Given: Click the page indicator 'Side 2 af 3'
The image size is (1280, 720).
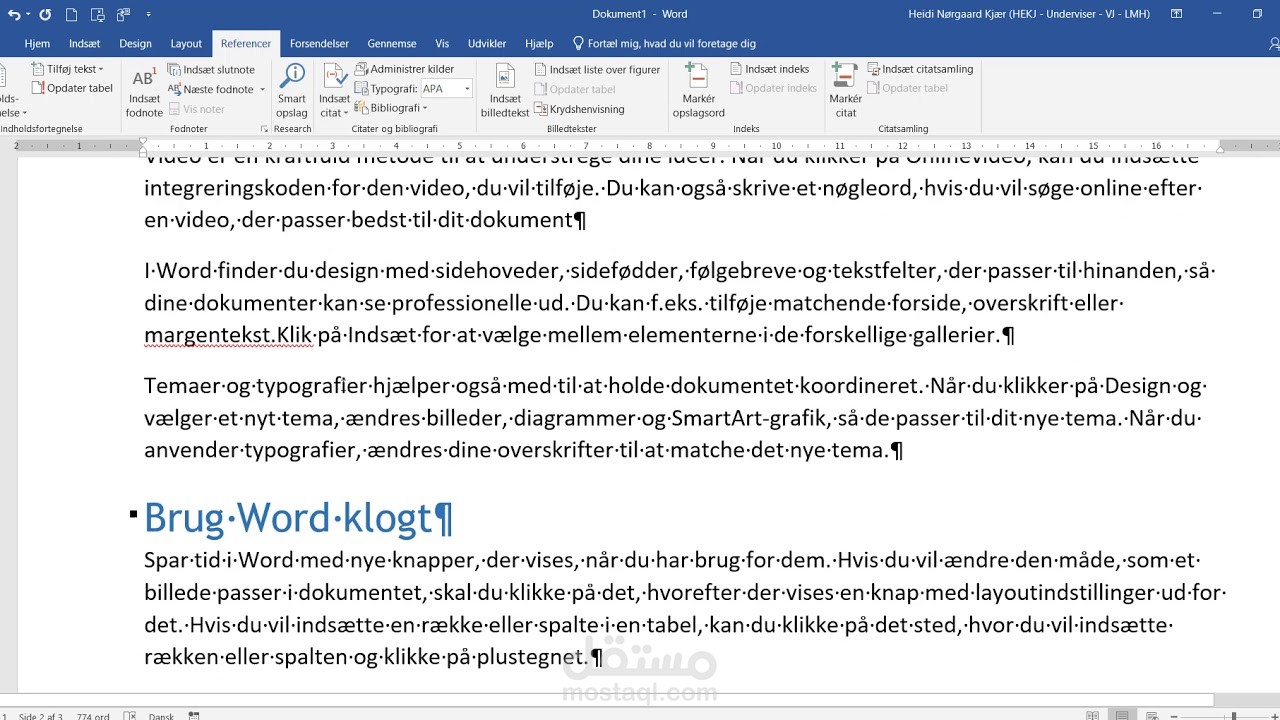Looking at the screenshot, I should tap(41, 716).
